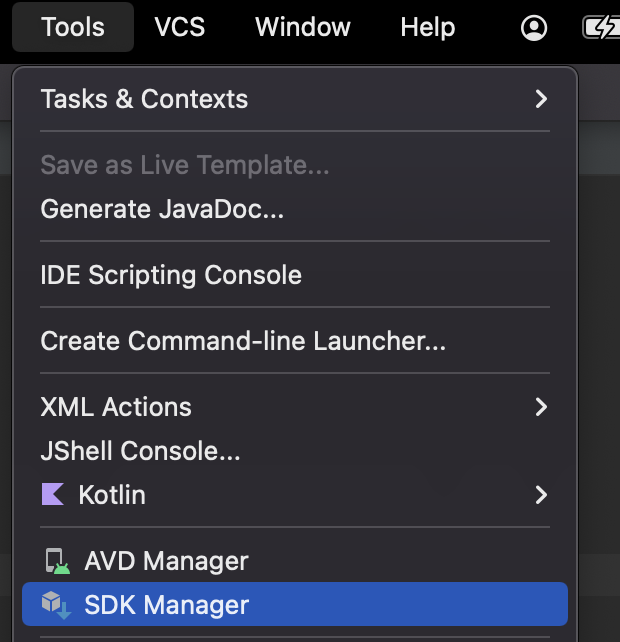Open the Kotlin submenu
The image size is (620, 642).
[x=295, y=495]
